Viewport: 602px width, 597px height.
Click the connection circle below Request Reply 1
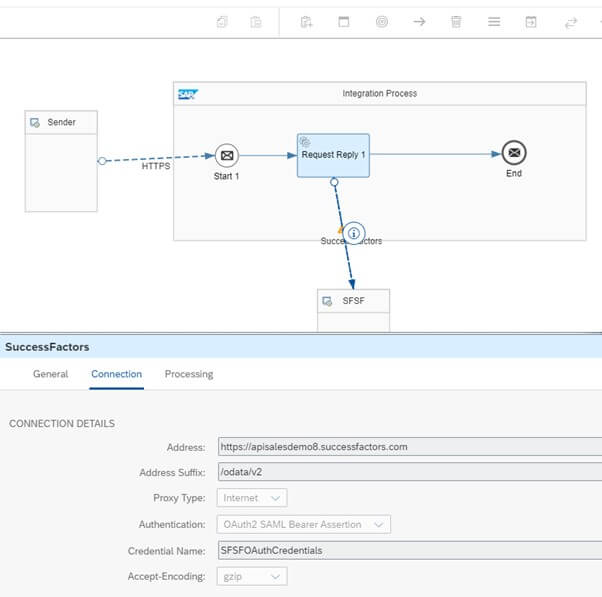click(x=334, y=182)
